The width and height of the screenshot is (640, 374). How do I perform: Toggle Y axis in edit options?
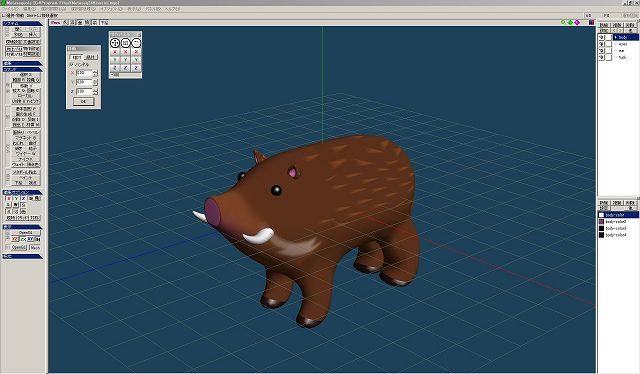(16, 198)
